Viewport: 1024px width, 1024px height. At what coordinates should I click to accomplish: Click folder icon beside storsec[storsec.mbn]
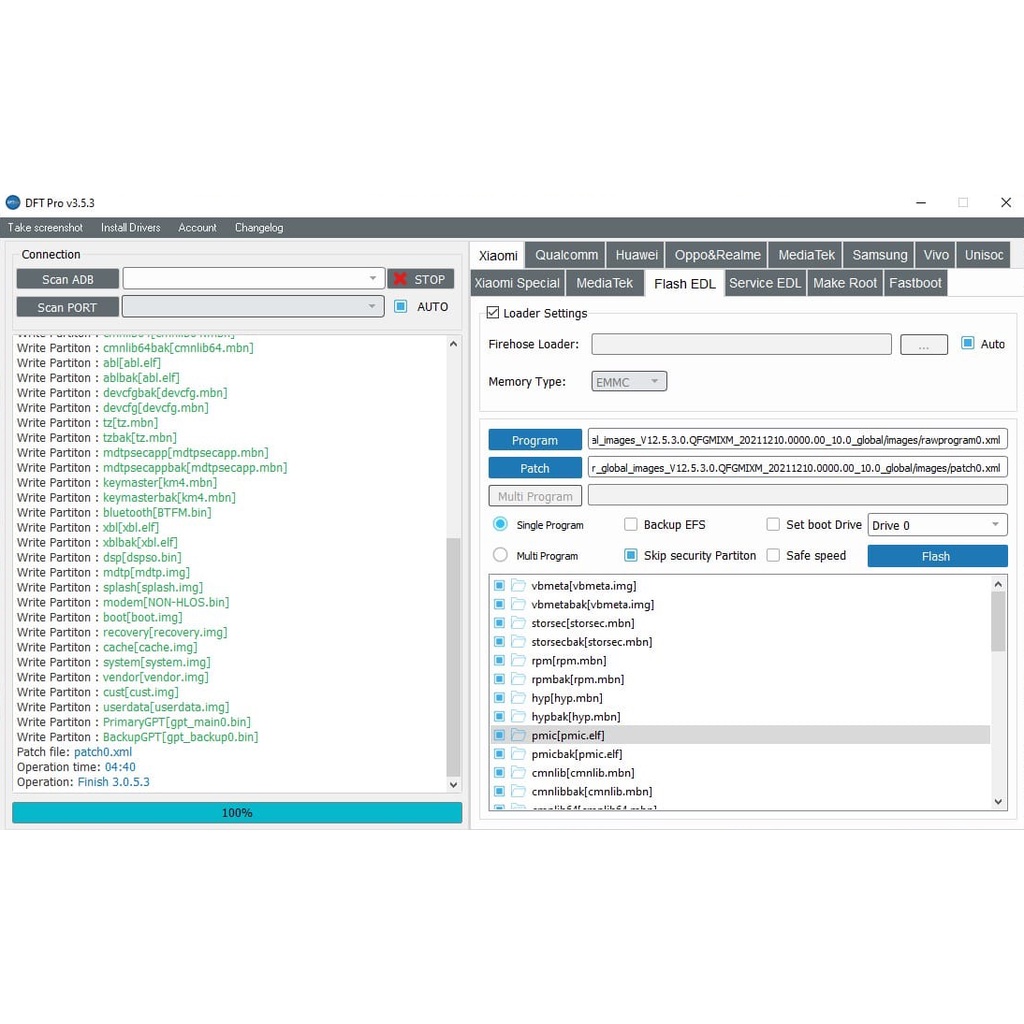coord(518,622)
